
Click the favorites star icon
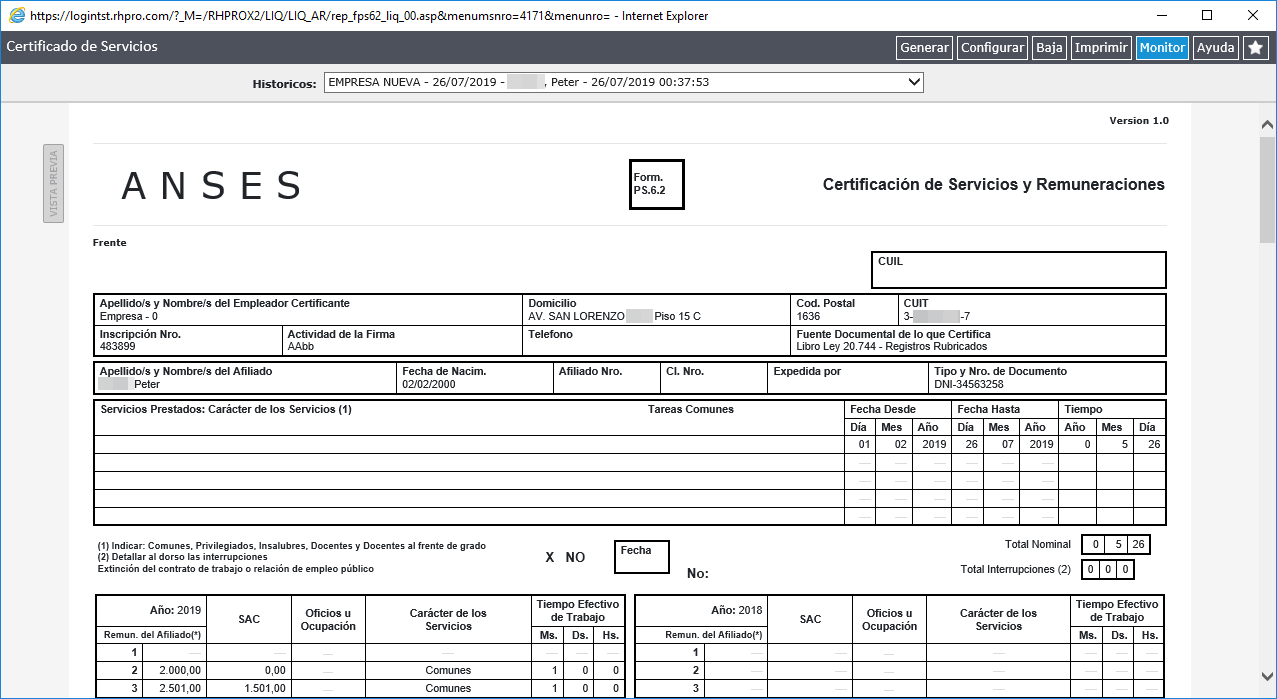(x=1256, y=47)
